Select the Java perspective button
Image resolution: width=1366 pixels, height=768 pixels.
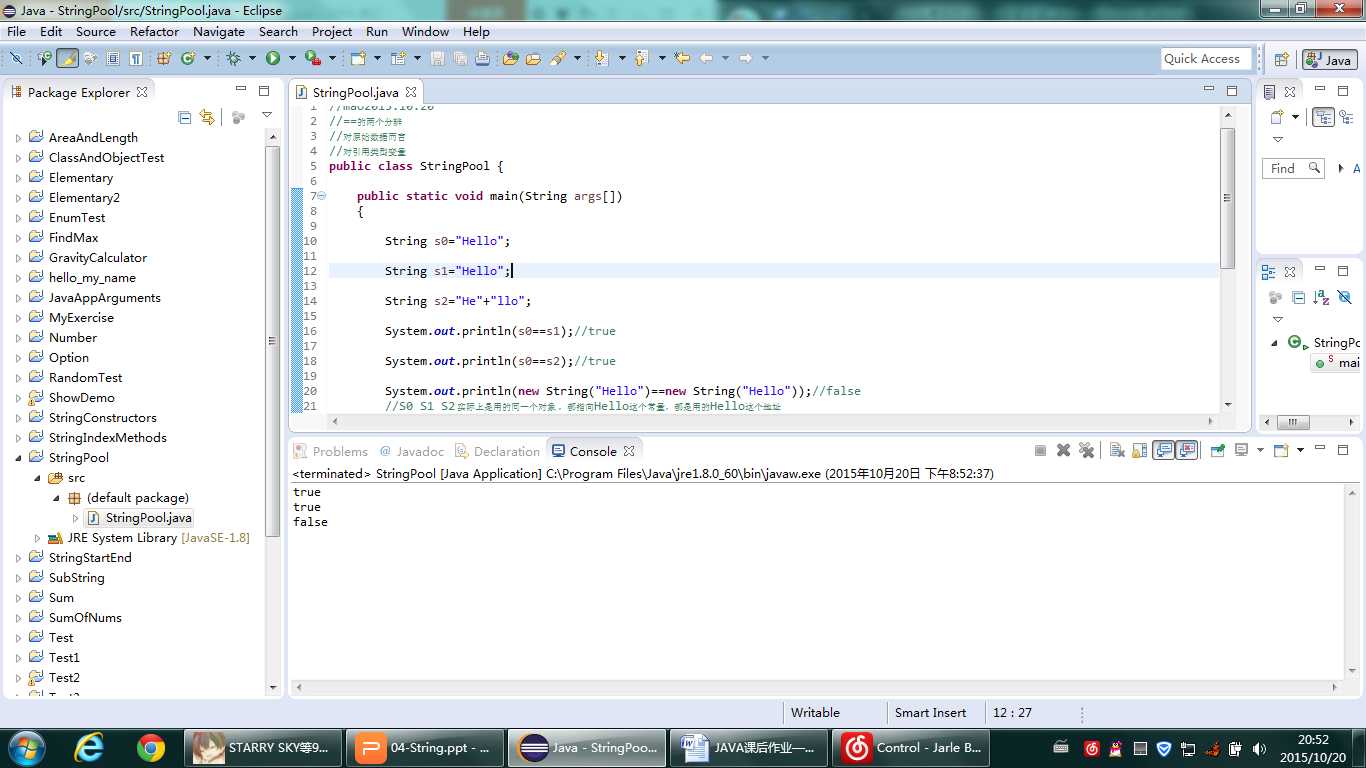1330,60
